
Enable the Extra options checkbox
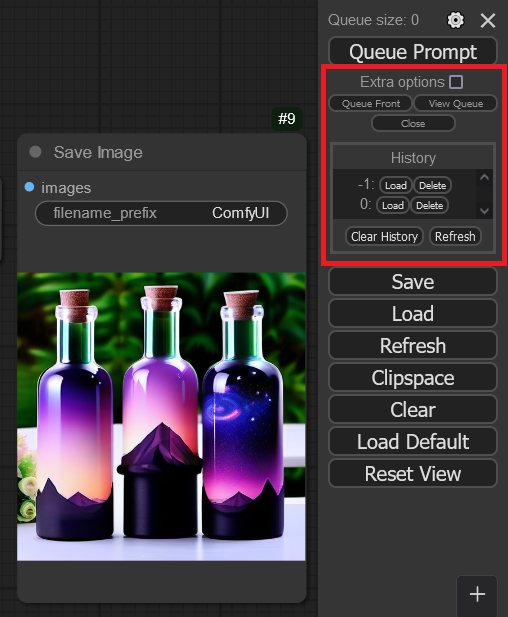(456, 82)
